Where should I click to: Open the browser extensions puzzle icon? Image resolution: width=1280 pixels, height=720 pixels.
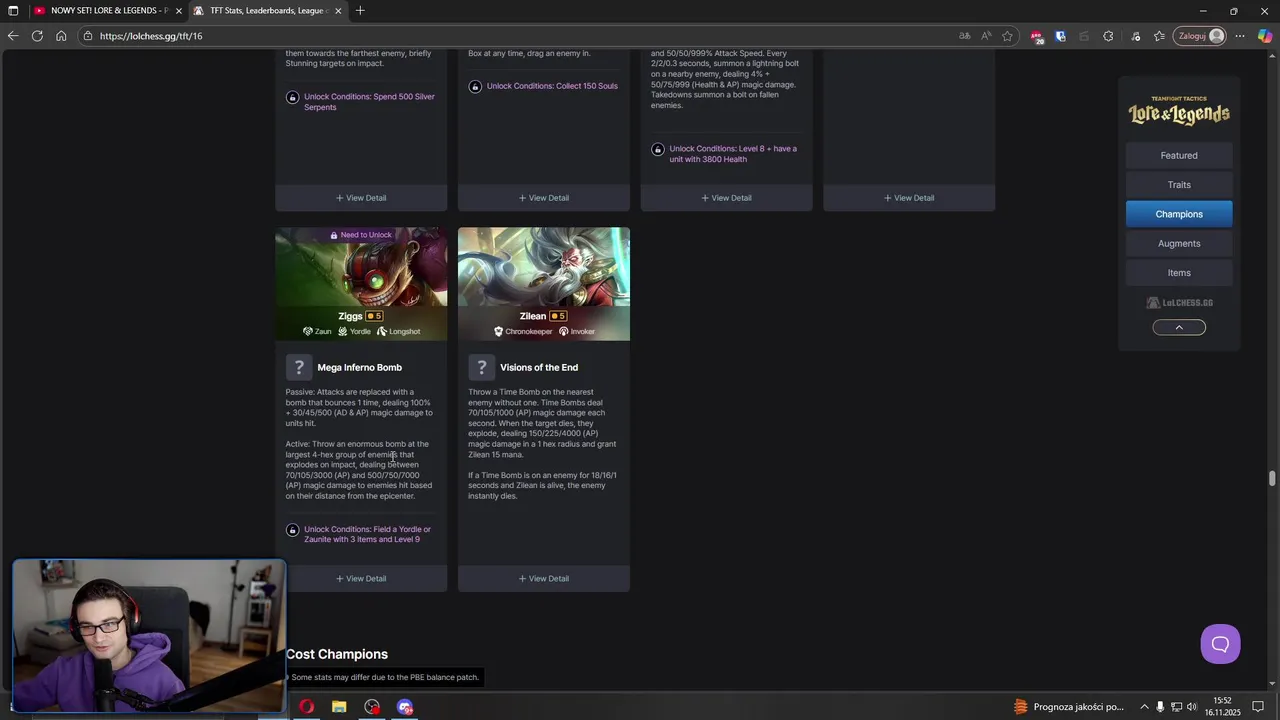click(x=1108, y=36)
